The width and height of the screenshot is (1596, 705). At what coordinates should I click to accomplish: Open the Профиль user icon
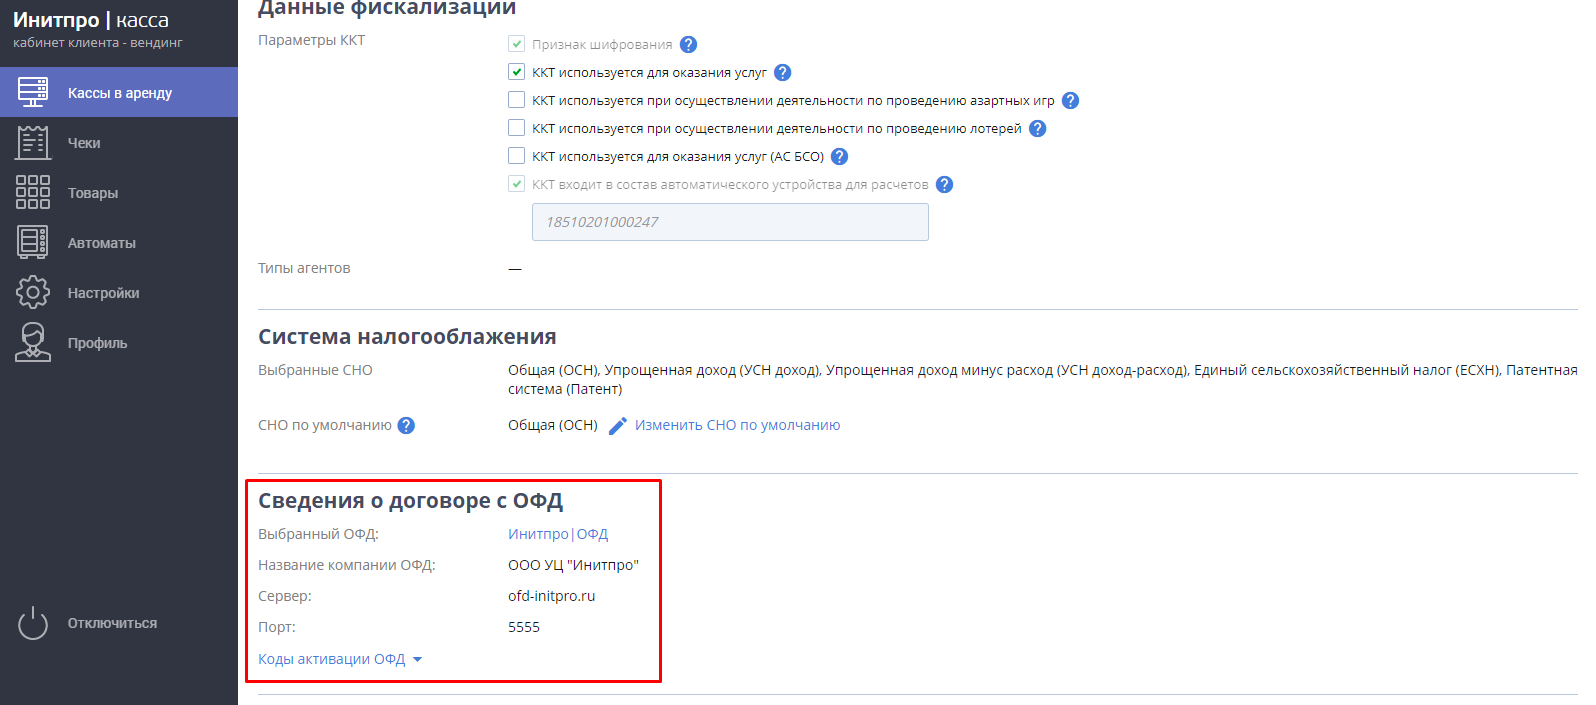[x=33, y=342]
